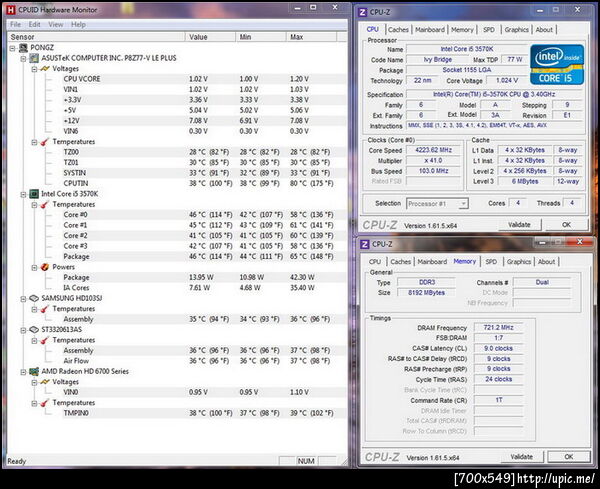Click the DRAM Frequency 721.2 MHz value
Viewport: 600px width, 489px height.
point(498,328)
